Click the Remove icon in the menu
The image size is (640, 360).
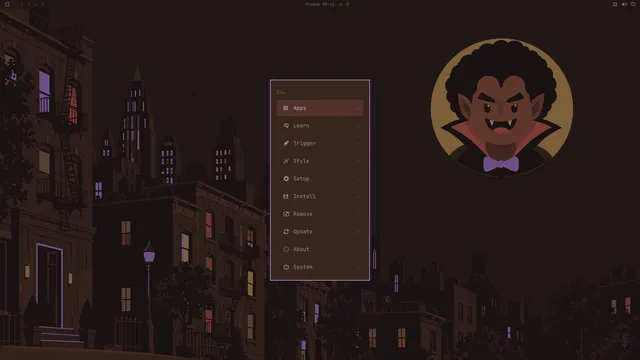click(x=286, y=214)
